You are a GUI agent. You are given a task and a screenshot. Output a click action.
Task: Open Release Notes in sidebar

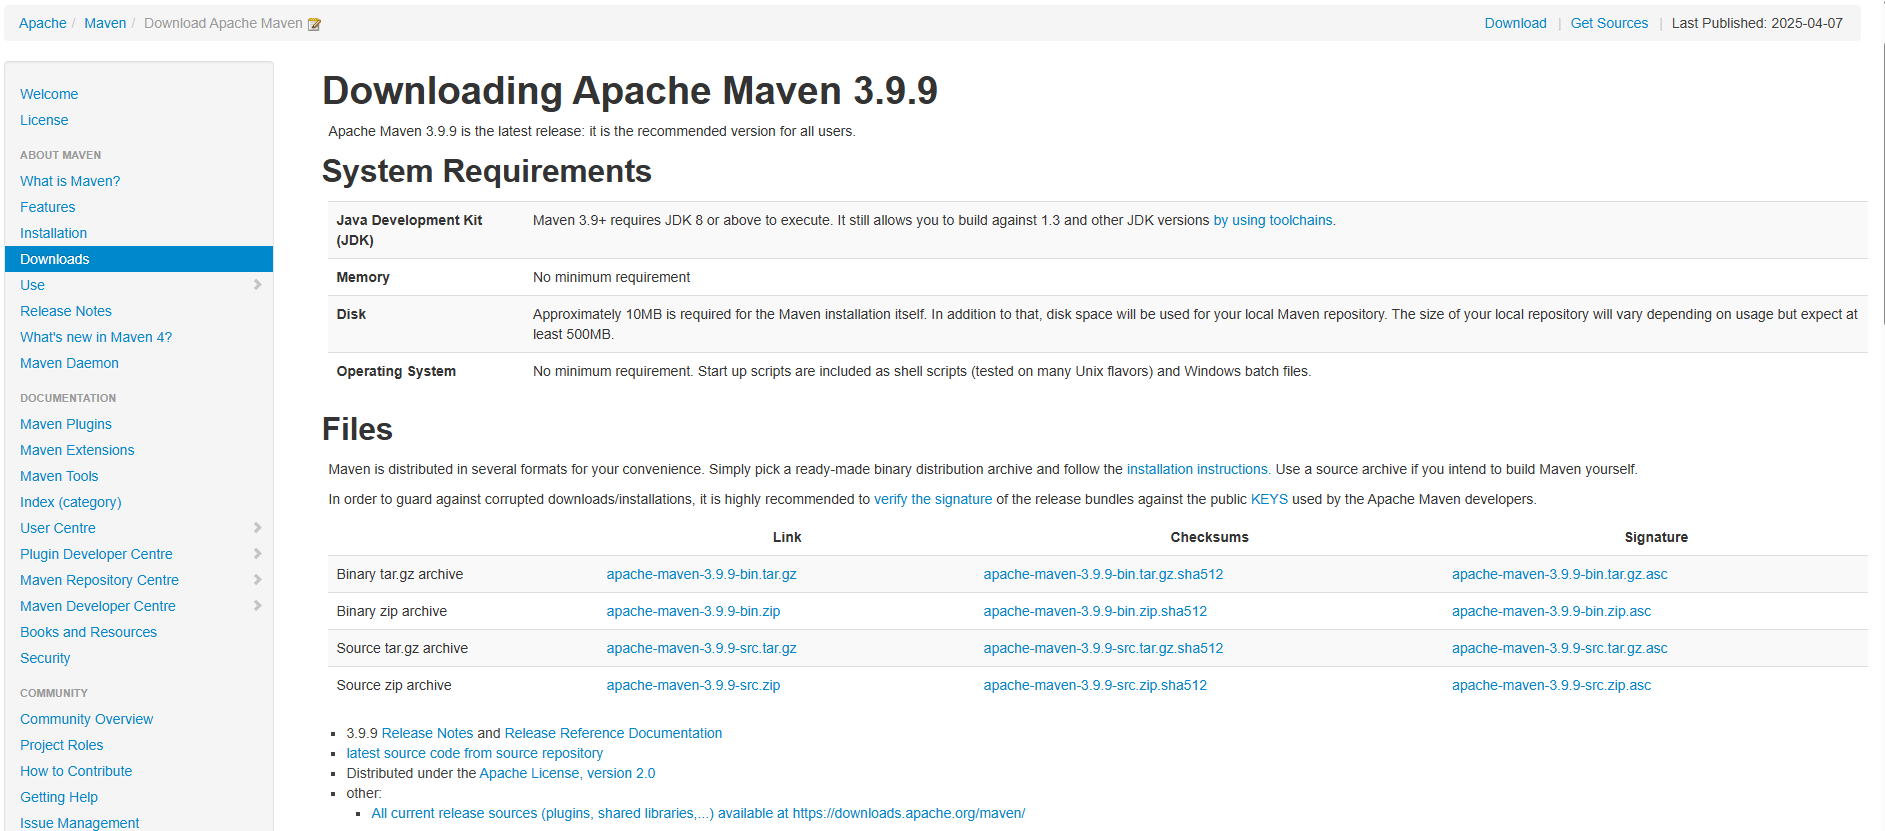click(66, 311)
